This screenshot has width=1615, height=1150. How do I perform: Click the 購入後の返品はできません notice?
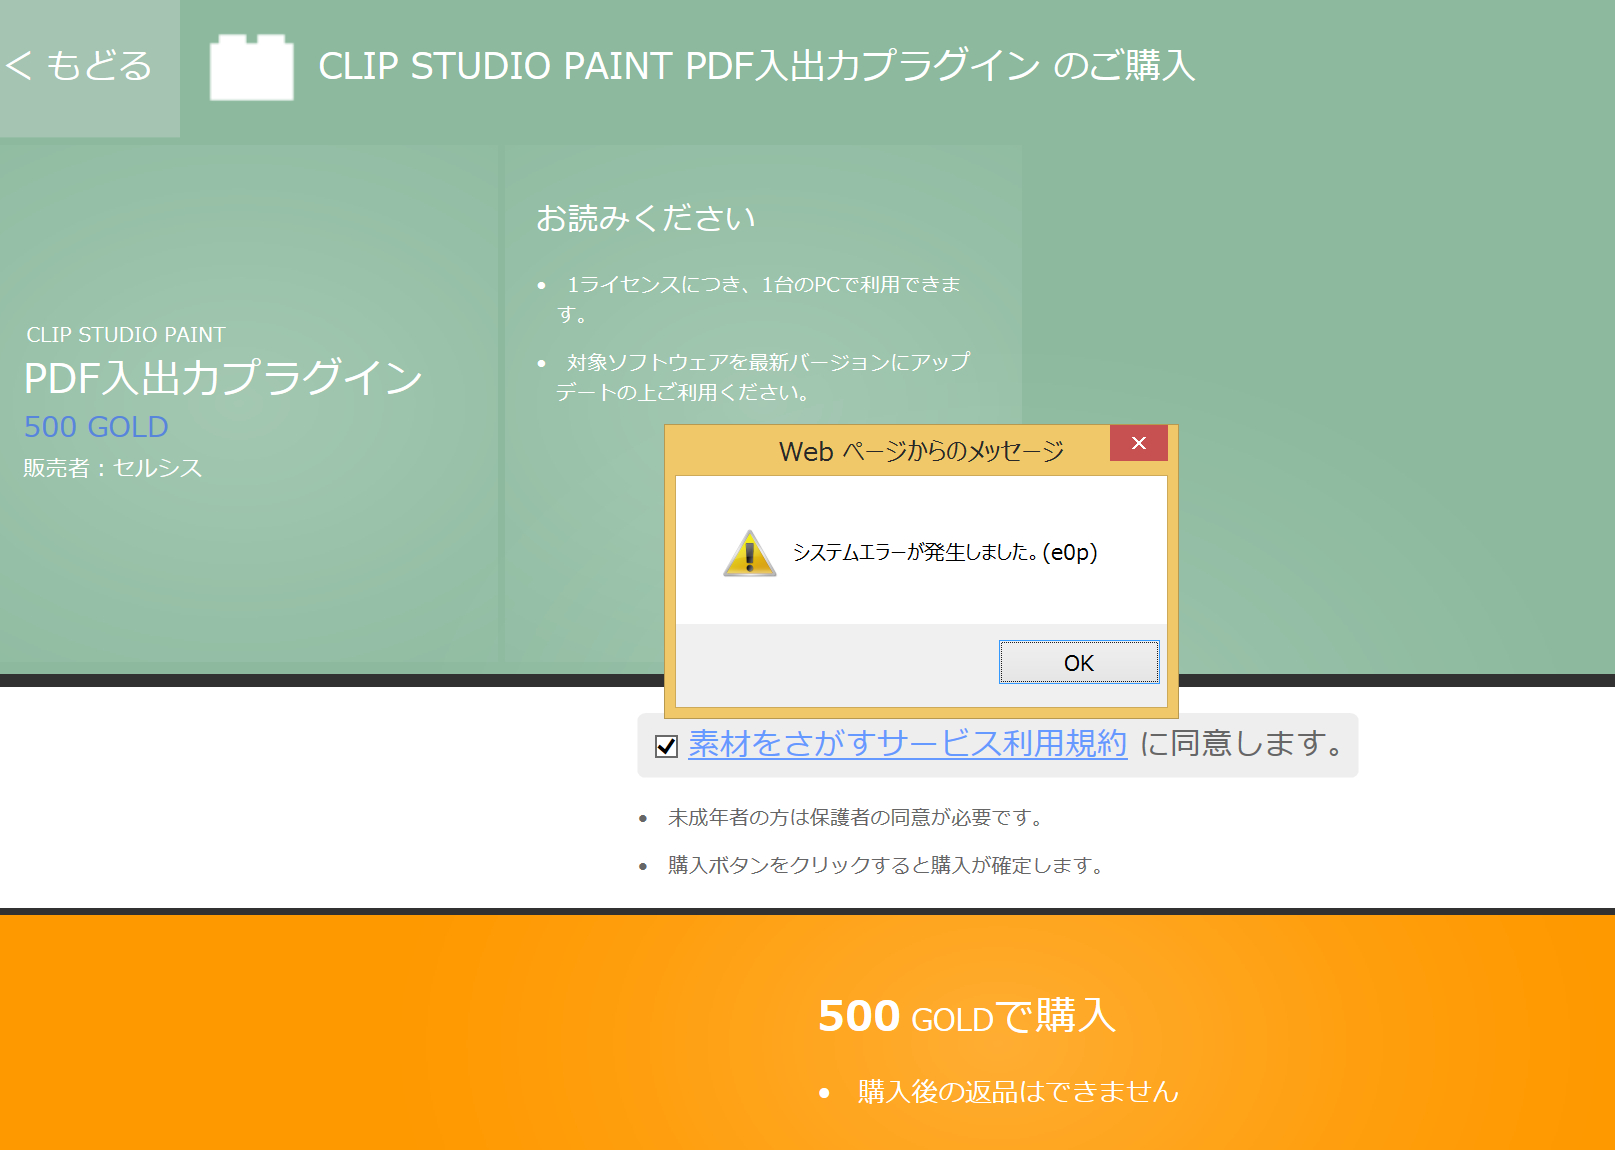coord(1018,1092)
